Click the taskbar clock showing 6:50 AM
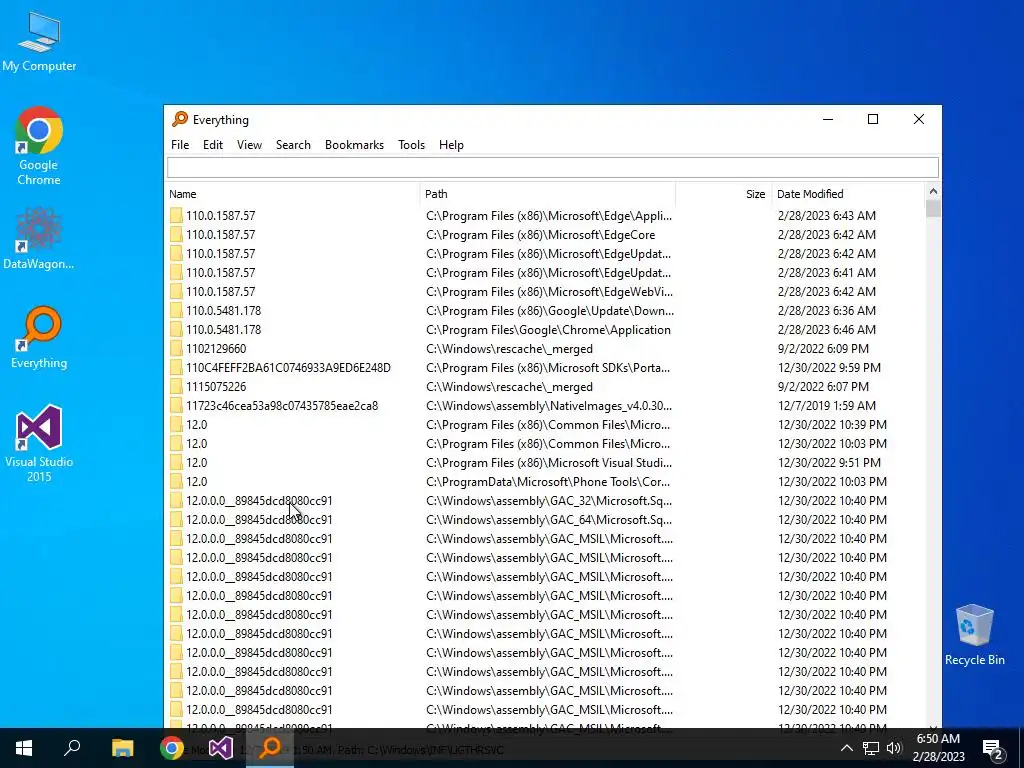 coord(938,748)
